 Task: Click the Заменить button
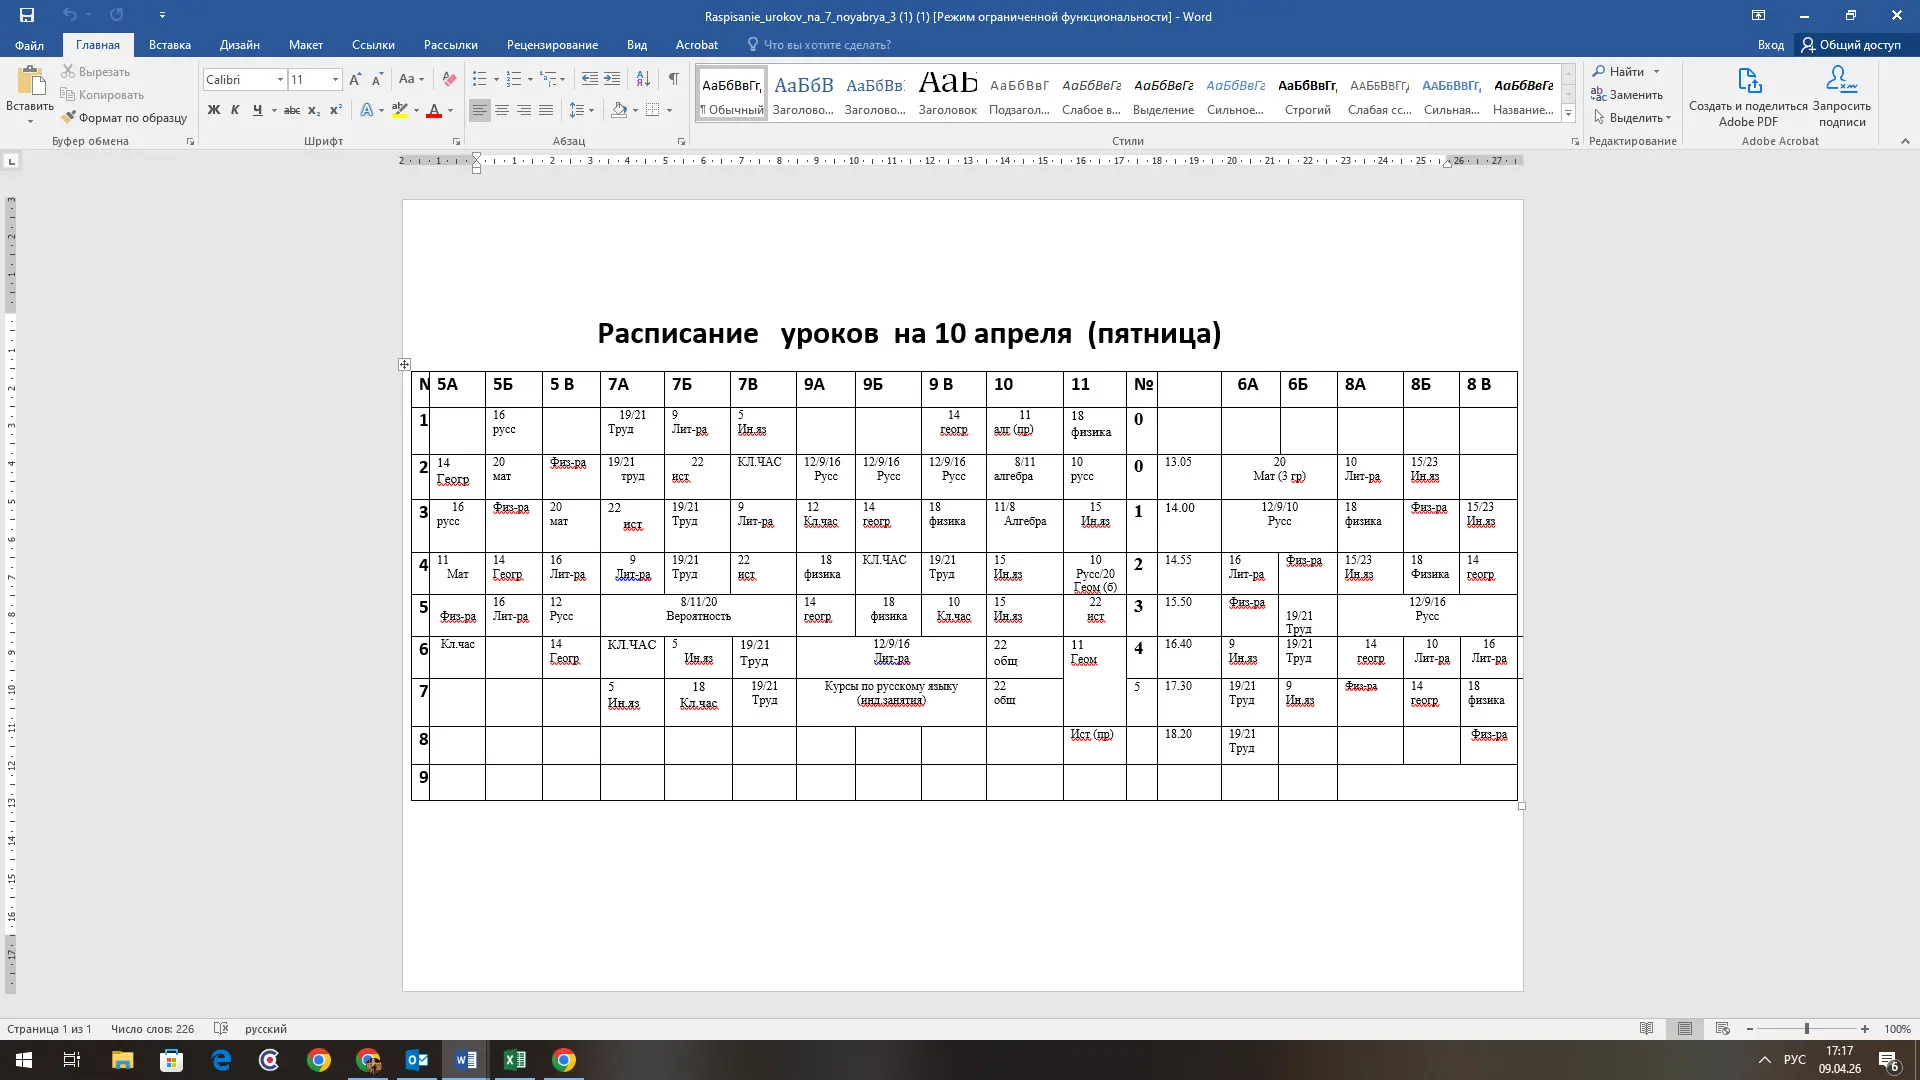[1627, 95]
